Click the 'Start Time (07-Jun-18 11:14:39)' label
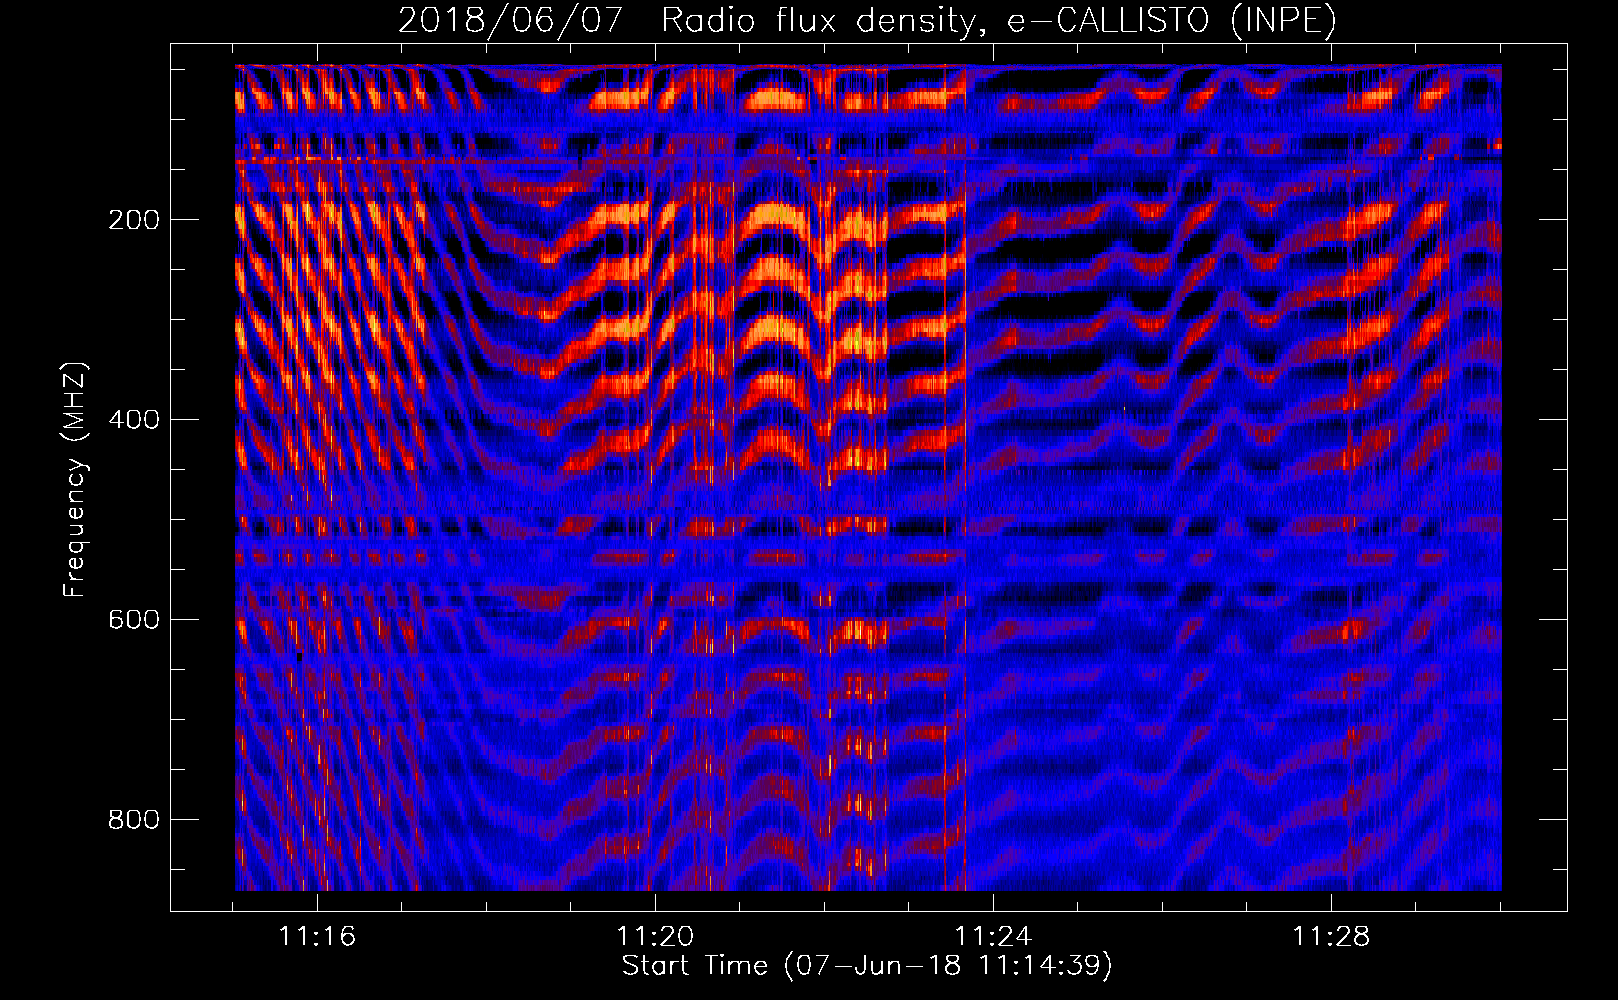 pyautogui.click(x=867, y=966)
